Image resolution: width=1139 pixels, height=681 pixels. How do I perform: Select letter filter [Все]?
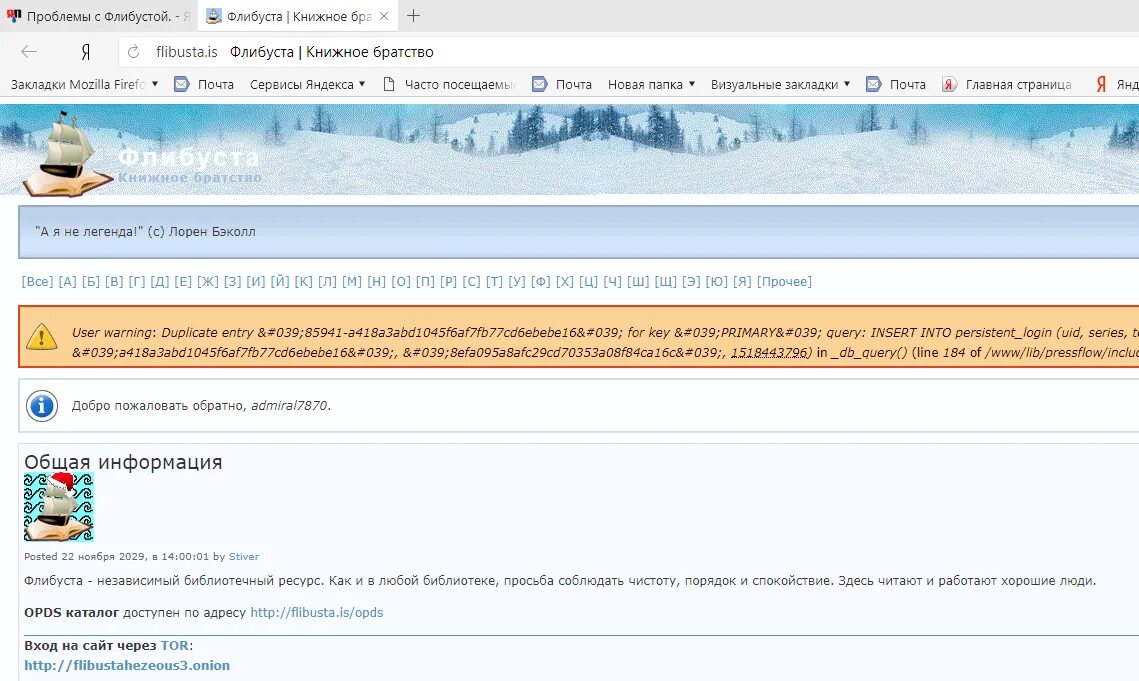37,281
